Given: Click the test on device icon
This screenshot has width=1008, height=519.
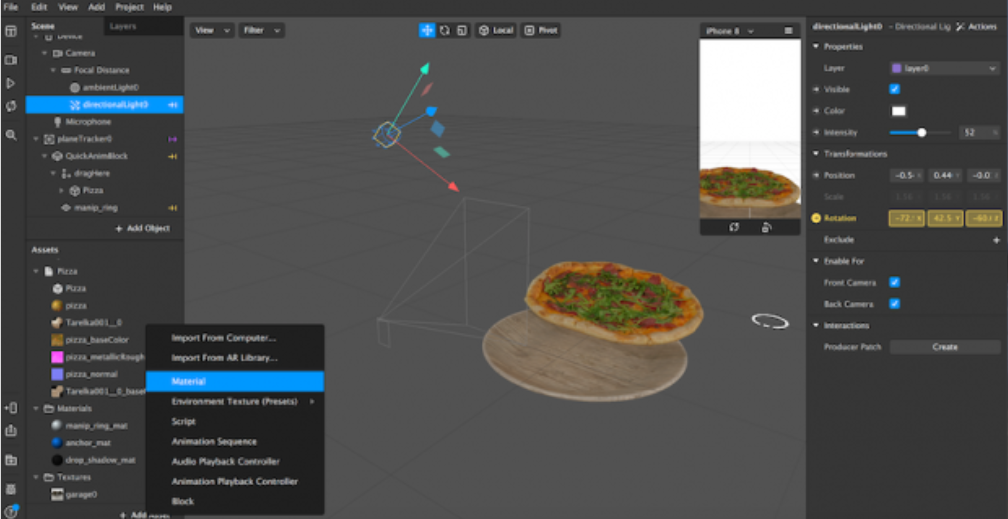Looking at the screenshot, I should pos(11,408).
